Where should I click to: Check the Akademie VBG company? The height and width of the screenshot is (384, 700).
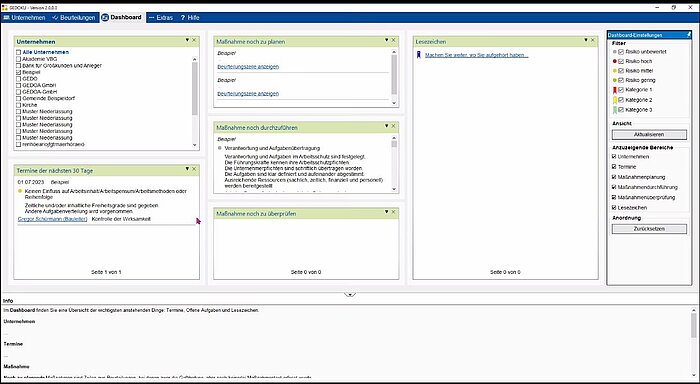click(x=18, y=59)
